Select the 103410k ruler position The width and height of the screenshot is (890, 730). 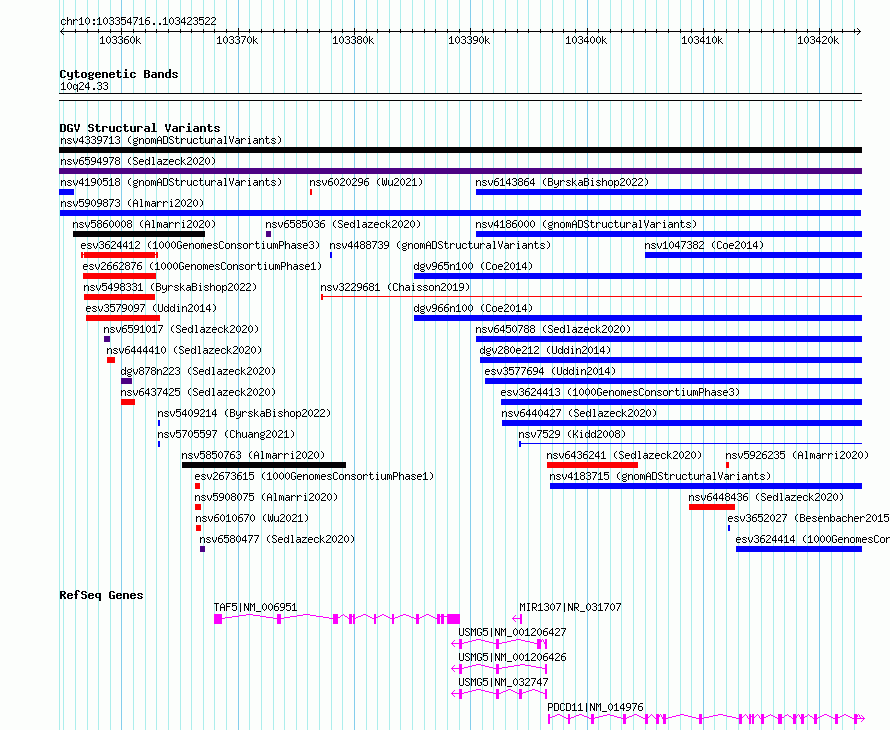tap(702, 40)
